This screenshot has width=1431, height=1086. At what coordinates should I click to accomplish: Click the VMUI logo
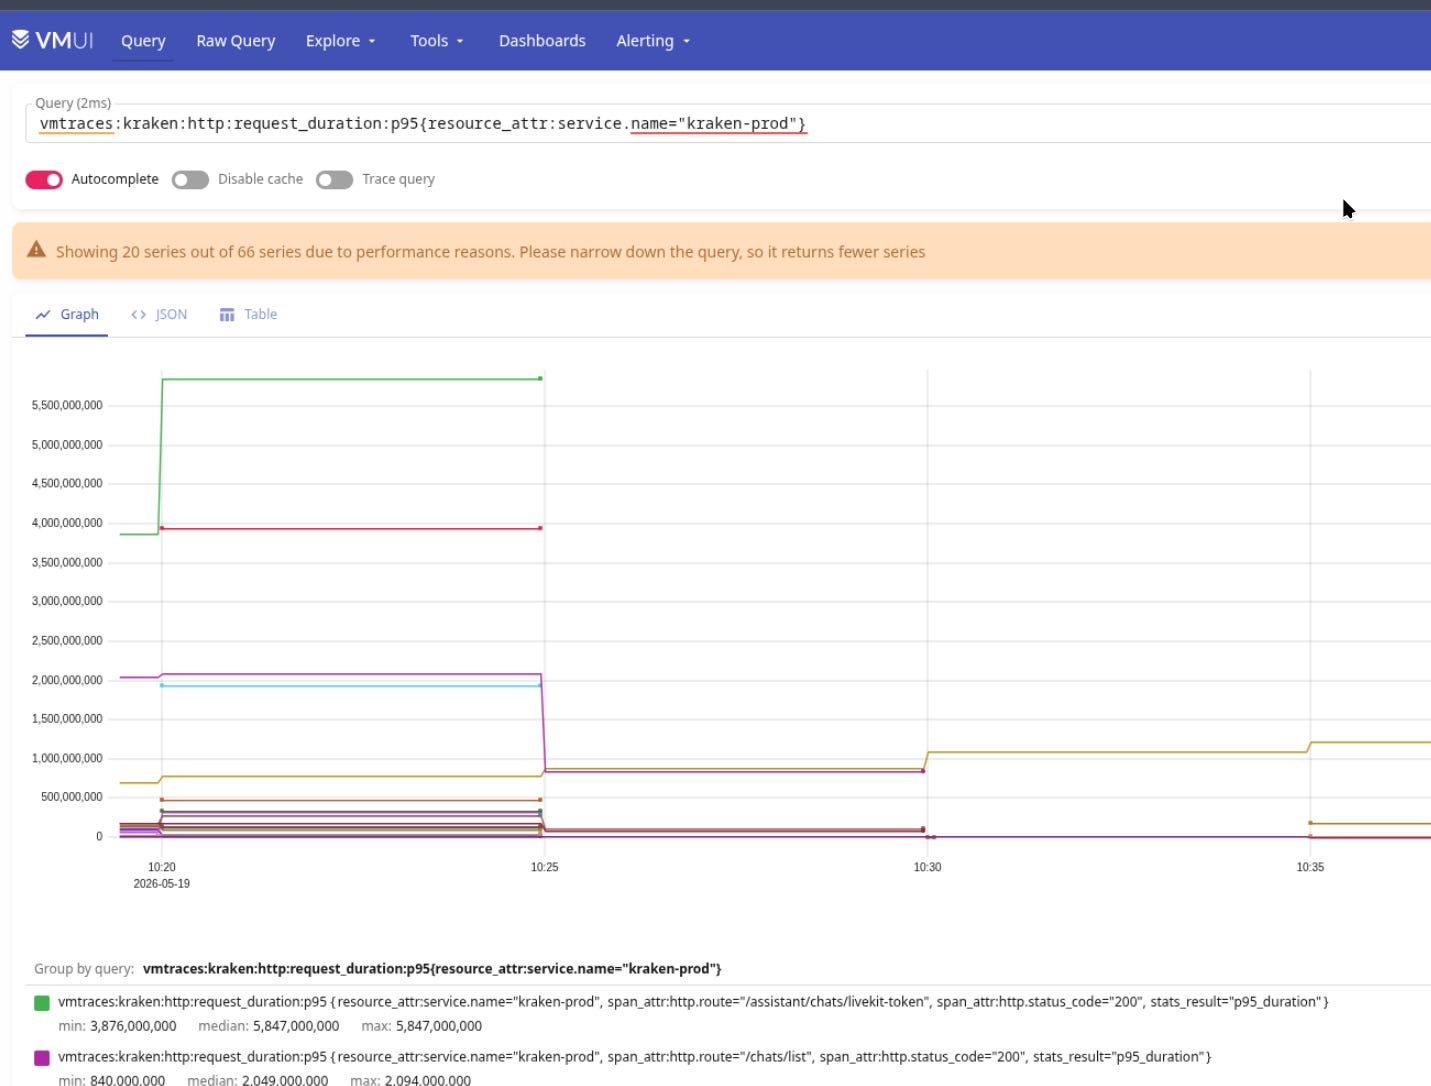(x=52, y=40)
